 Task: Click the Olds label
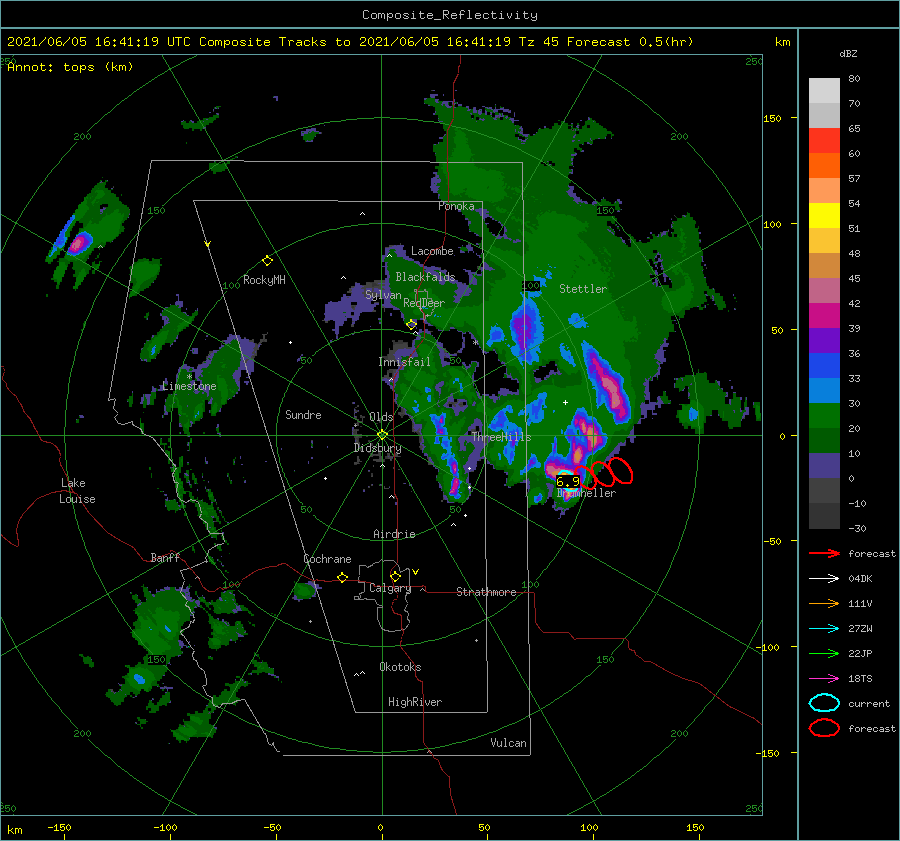tap(381, 417)
